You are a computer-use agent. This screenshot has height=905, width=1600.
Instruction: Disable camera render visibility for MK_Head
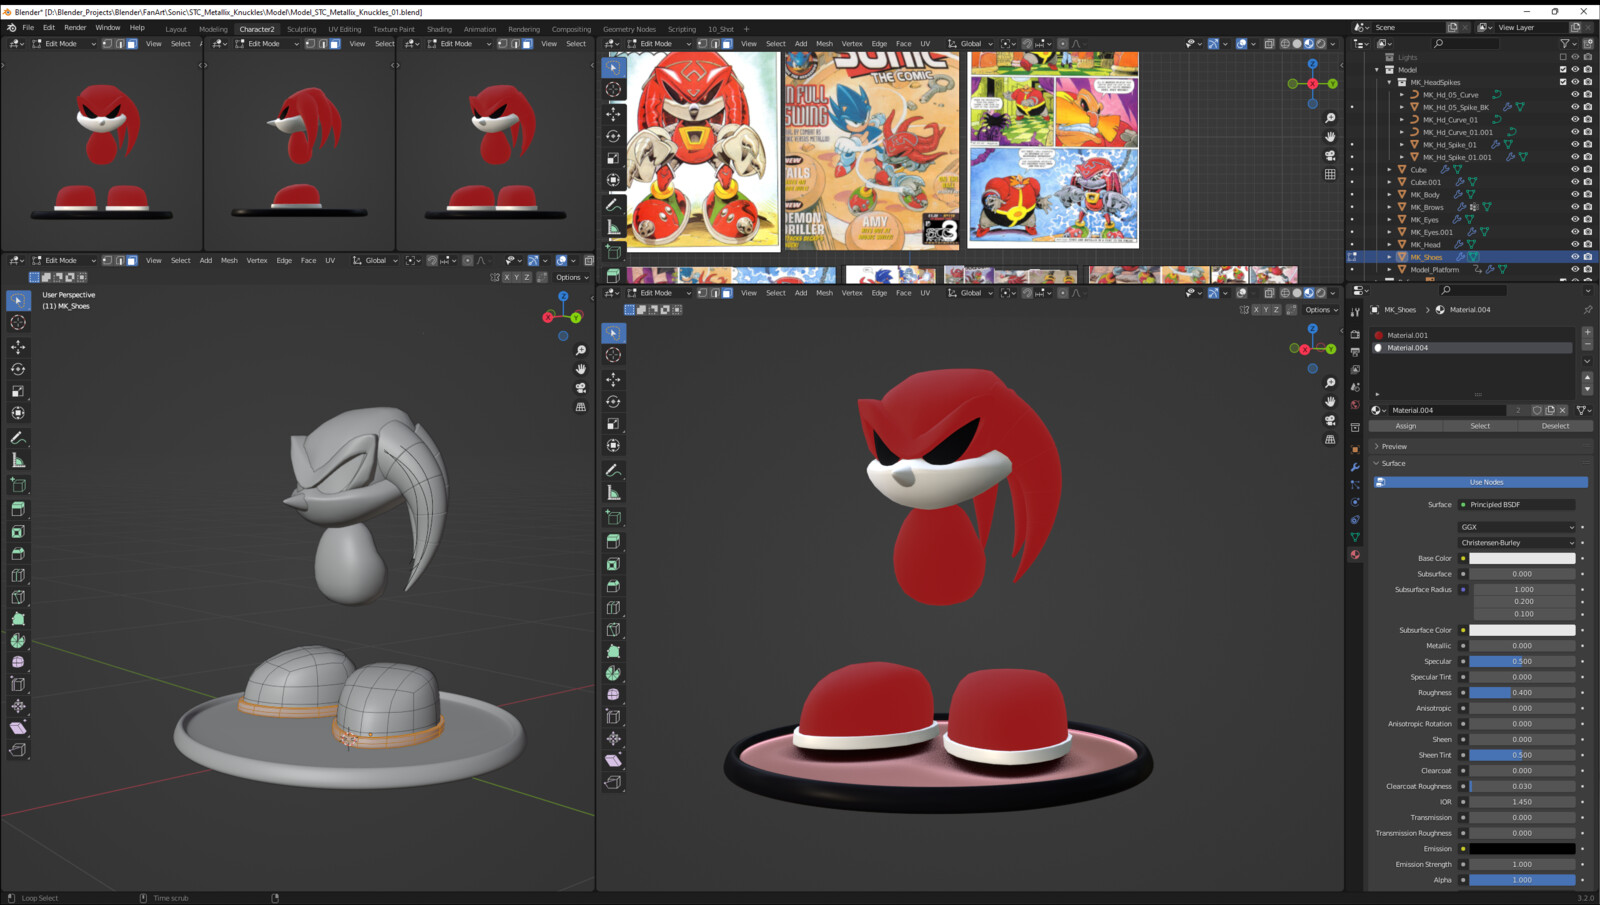pos(1588,244)
